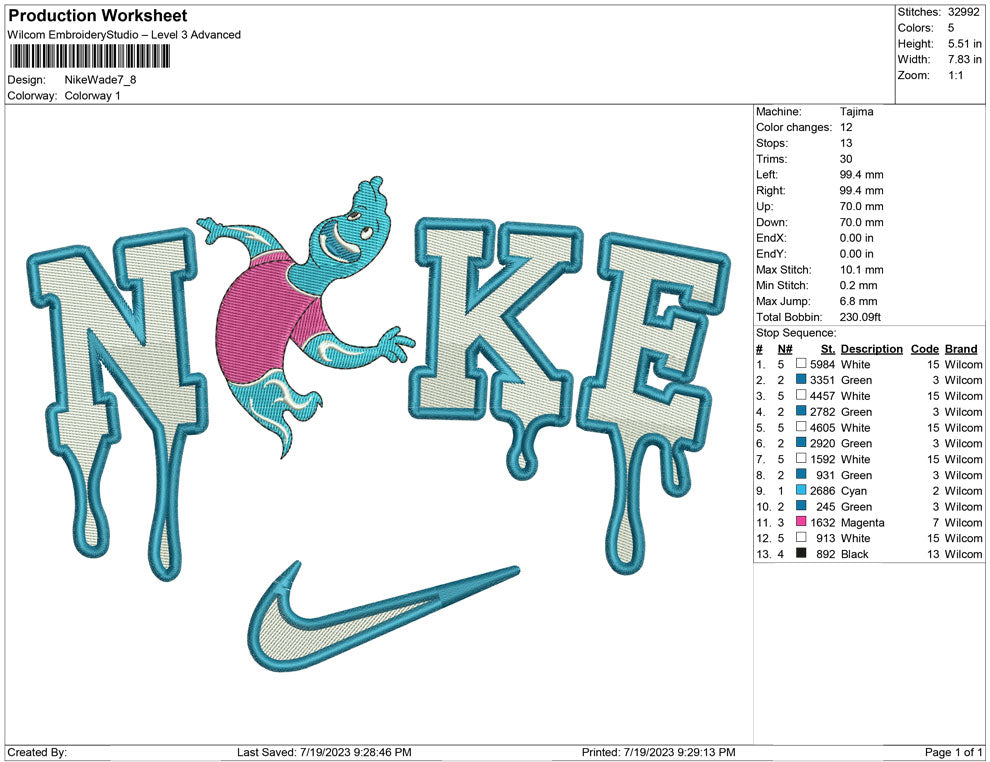
Task: Click the 'Brand' column header
Action: [x=961, y=348]
